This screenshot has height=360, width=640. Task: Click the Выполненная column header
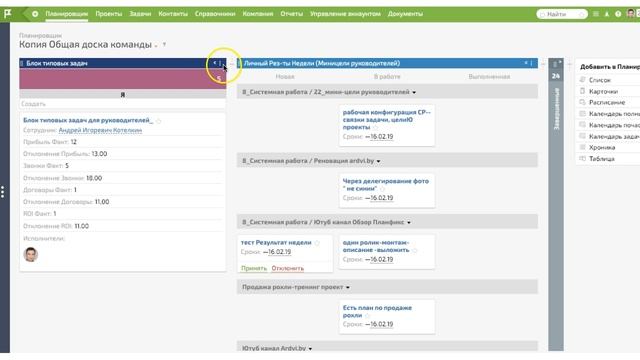point(489,77)
